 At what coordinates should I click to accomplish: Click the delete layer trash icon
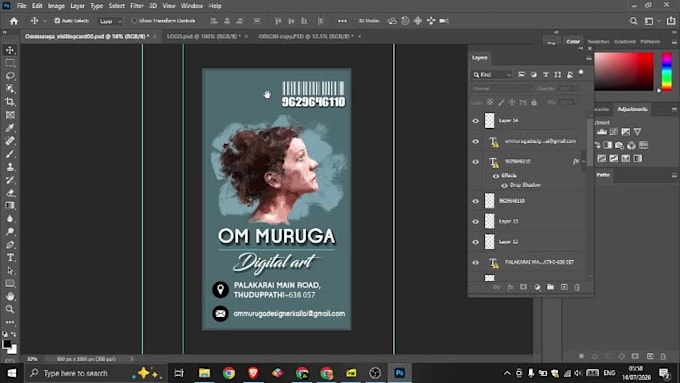point(577,287)
